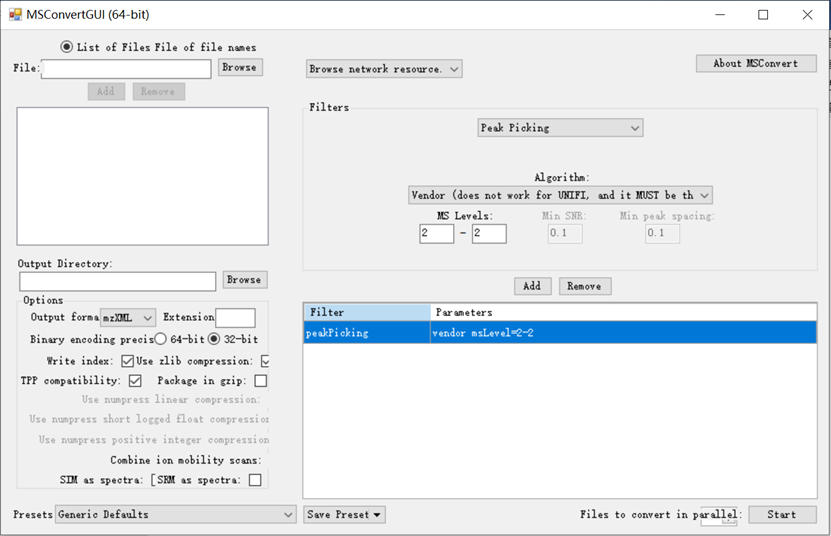Remove the selected filter
The image size is (831, 536).
(x=585, y=286)
